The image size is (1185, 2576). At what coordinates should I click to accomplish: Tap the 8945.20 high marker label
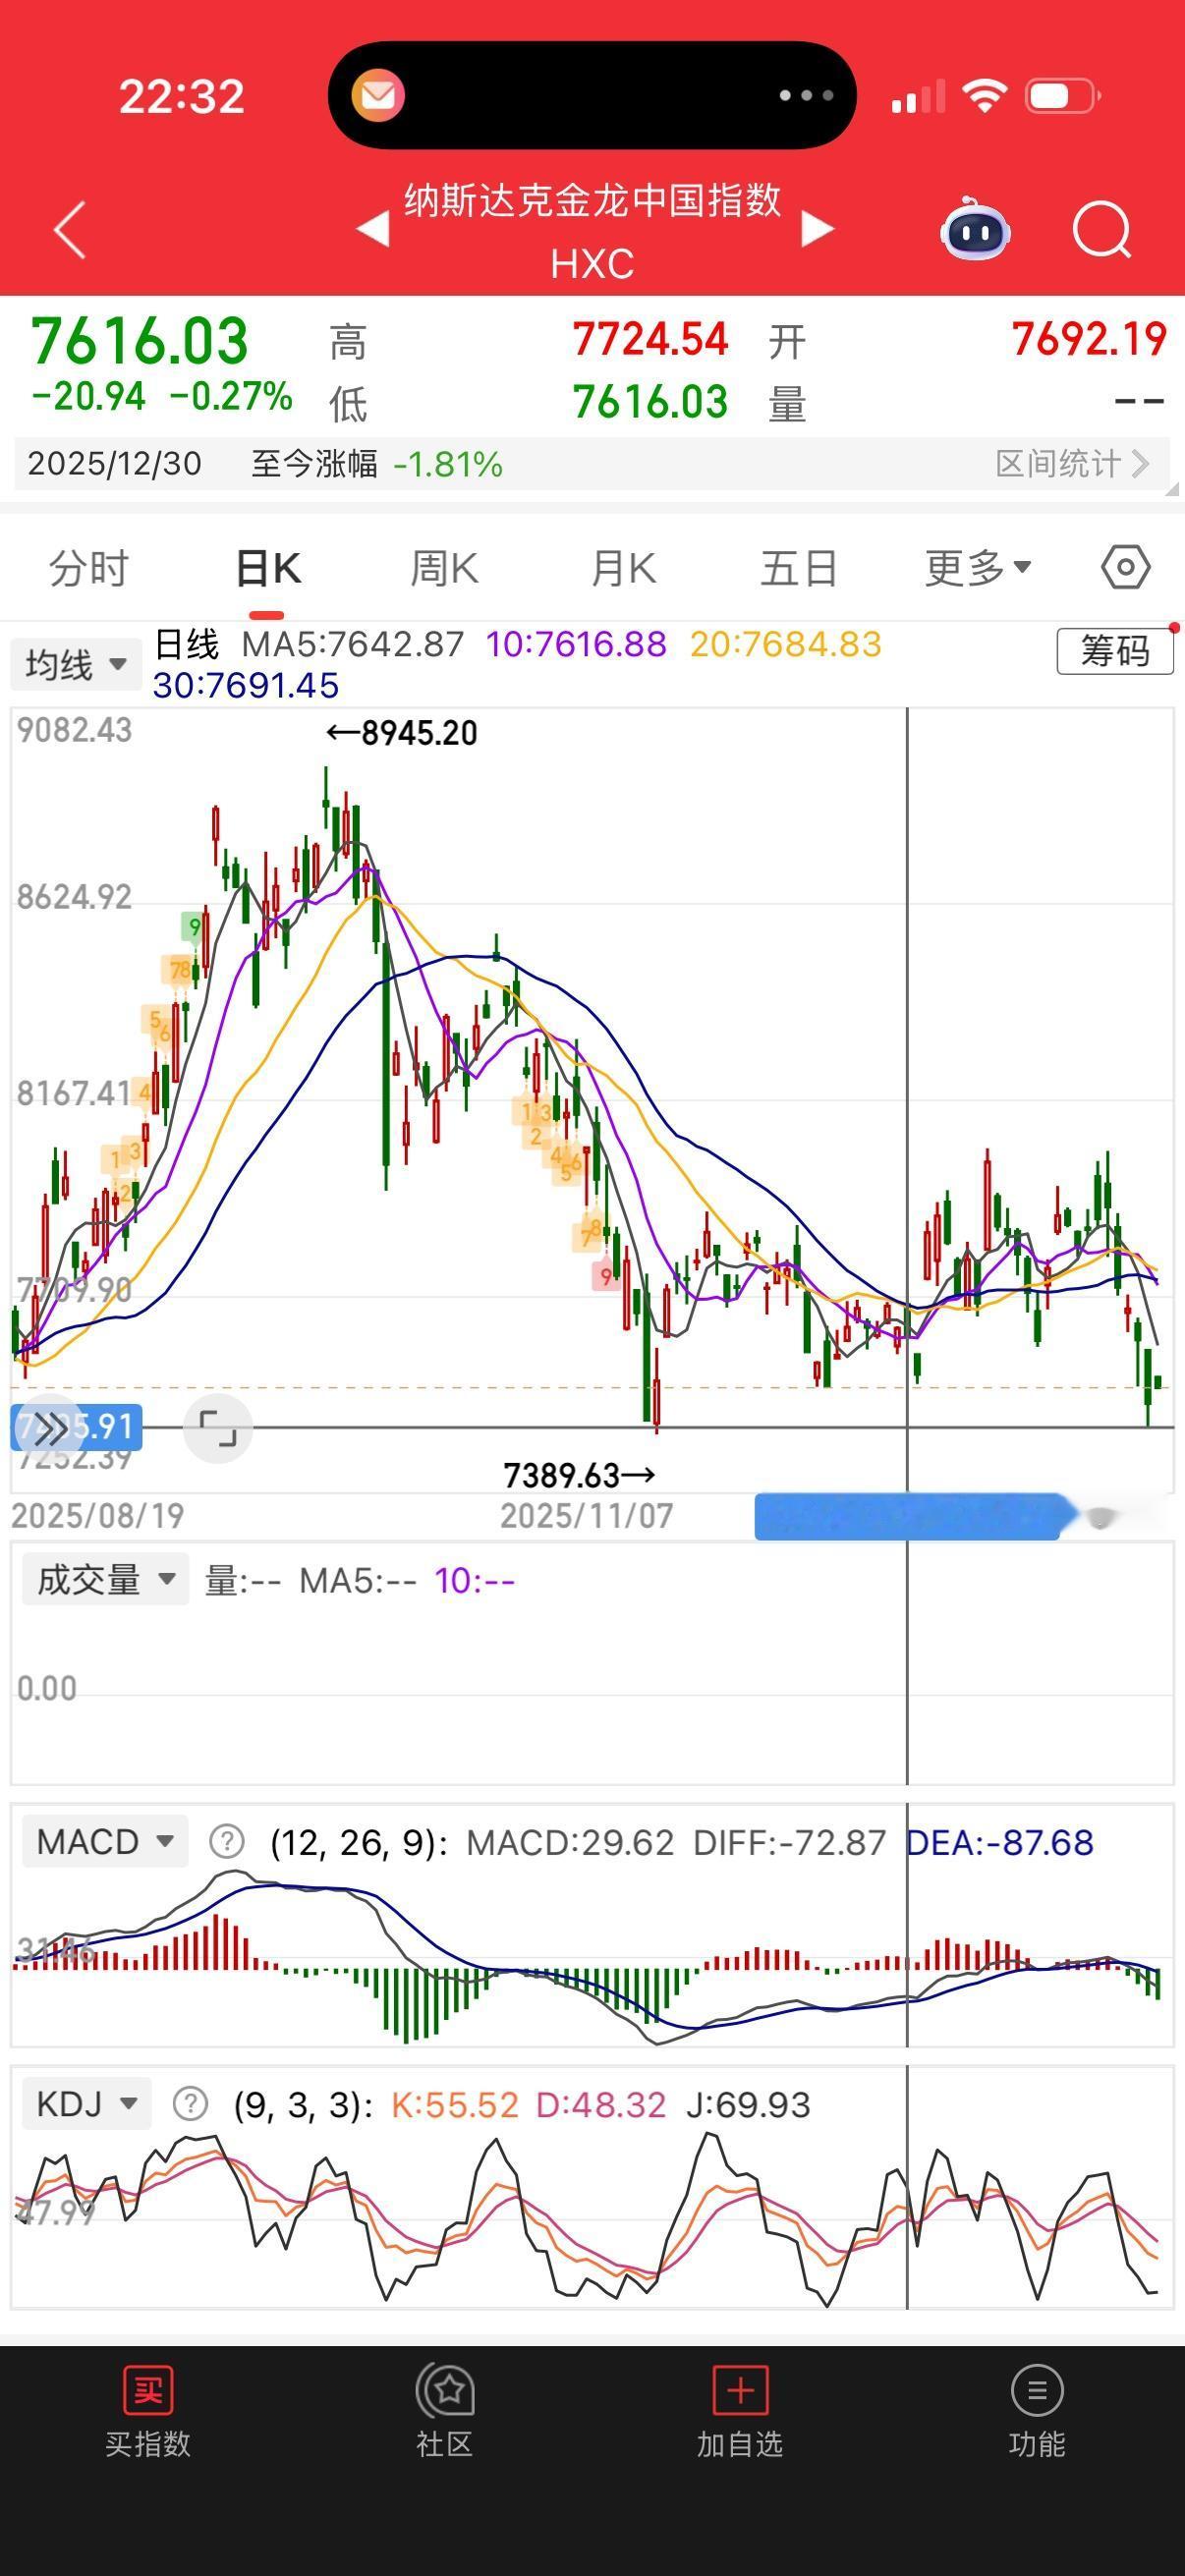click(x=402, y=733)
